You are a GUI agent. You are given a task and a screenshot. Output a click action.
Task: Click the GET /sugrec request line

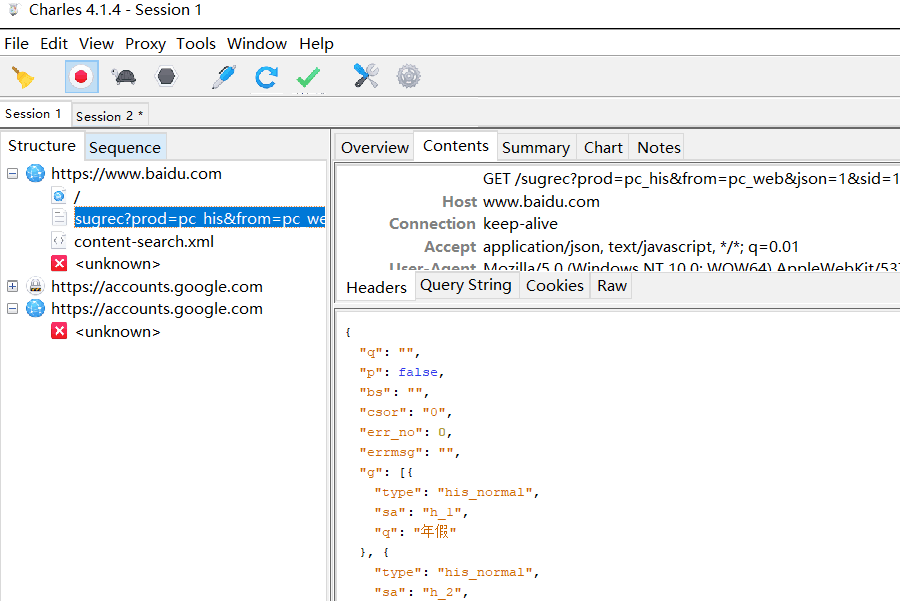(691, 179)
